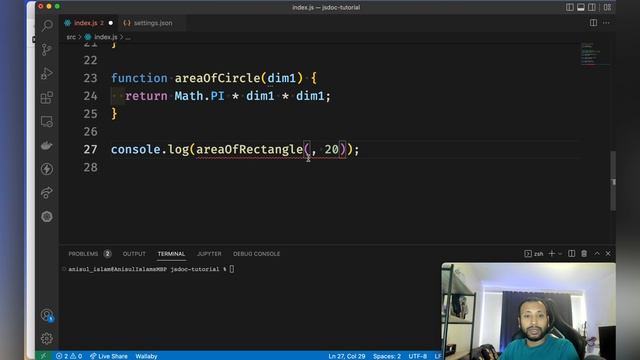This screenshot has width=640, height=360.
Task: Click the return keyword on line 24
Action: point(146,96)
